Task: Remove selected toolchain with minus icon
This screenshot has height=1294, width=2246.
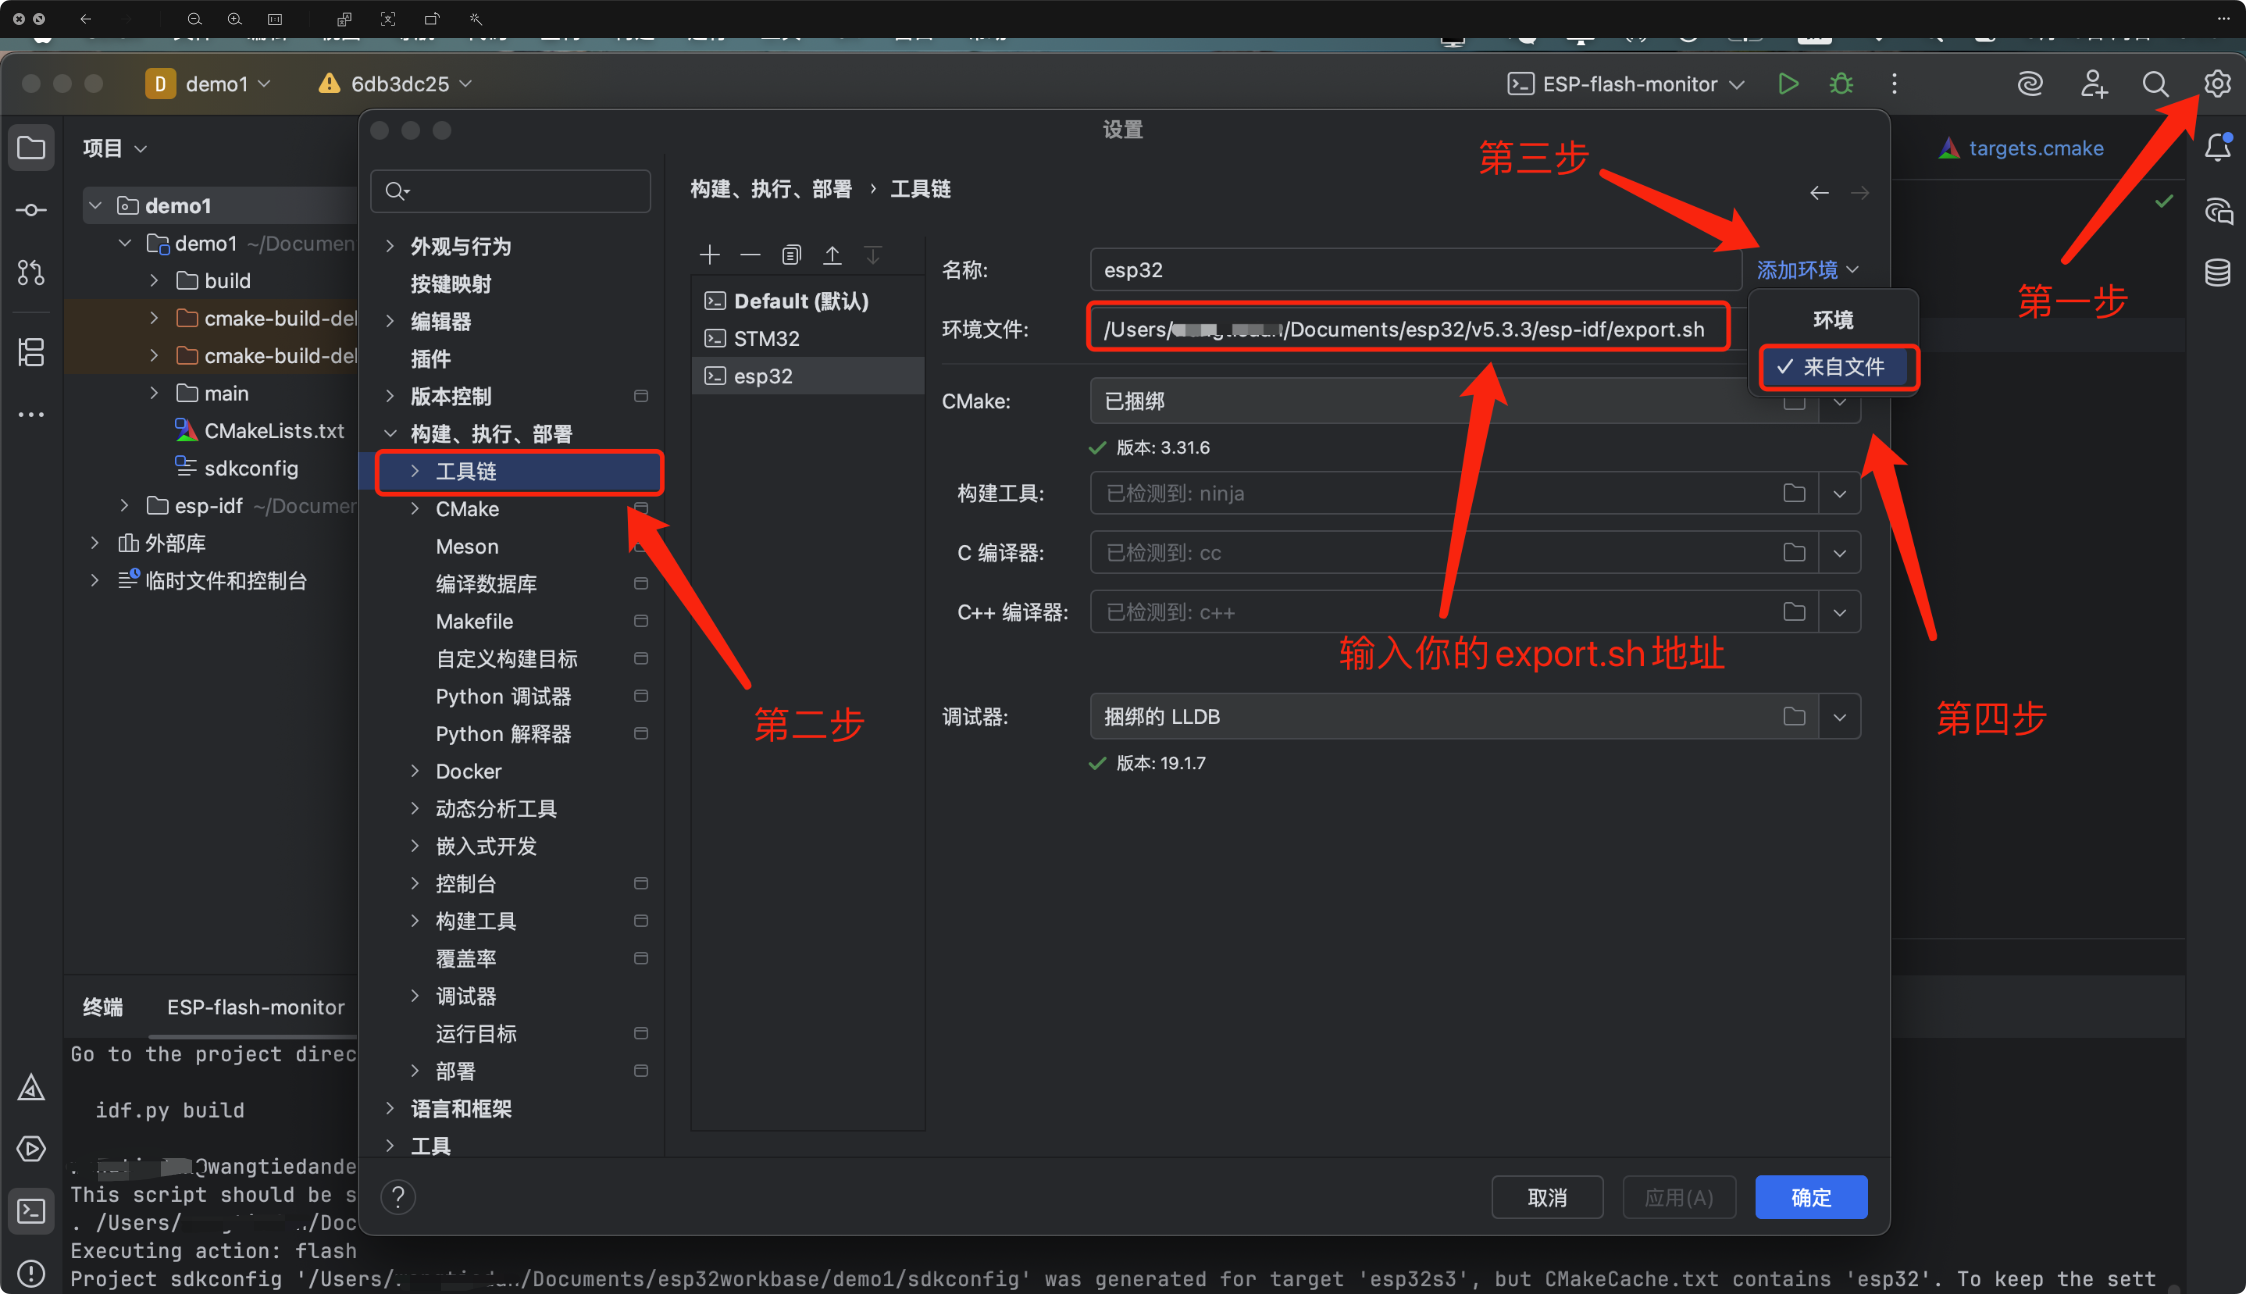Action: tap(750, 255)
